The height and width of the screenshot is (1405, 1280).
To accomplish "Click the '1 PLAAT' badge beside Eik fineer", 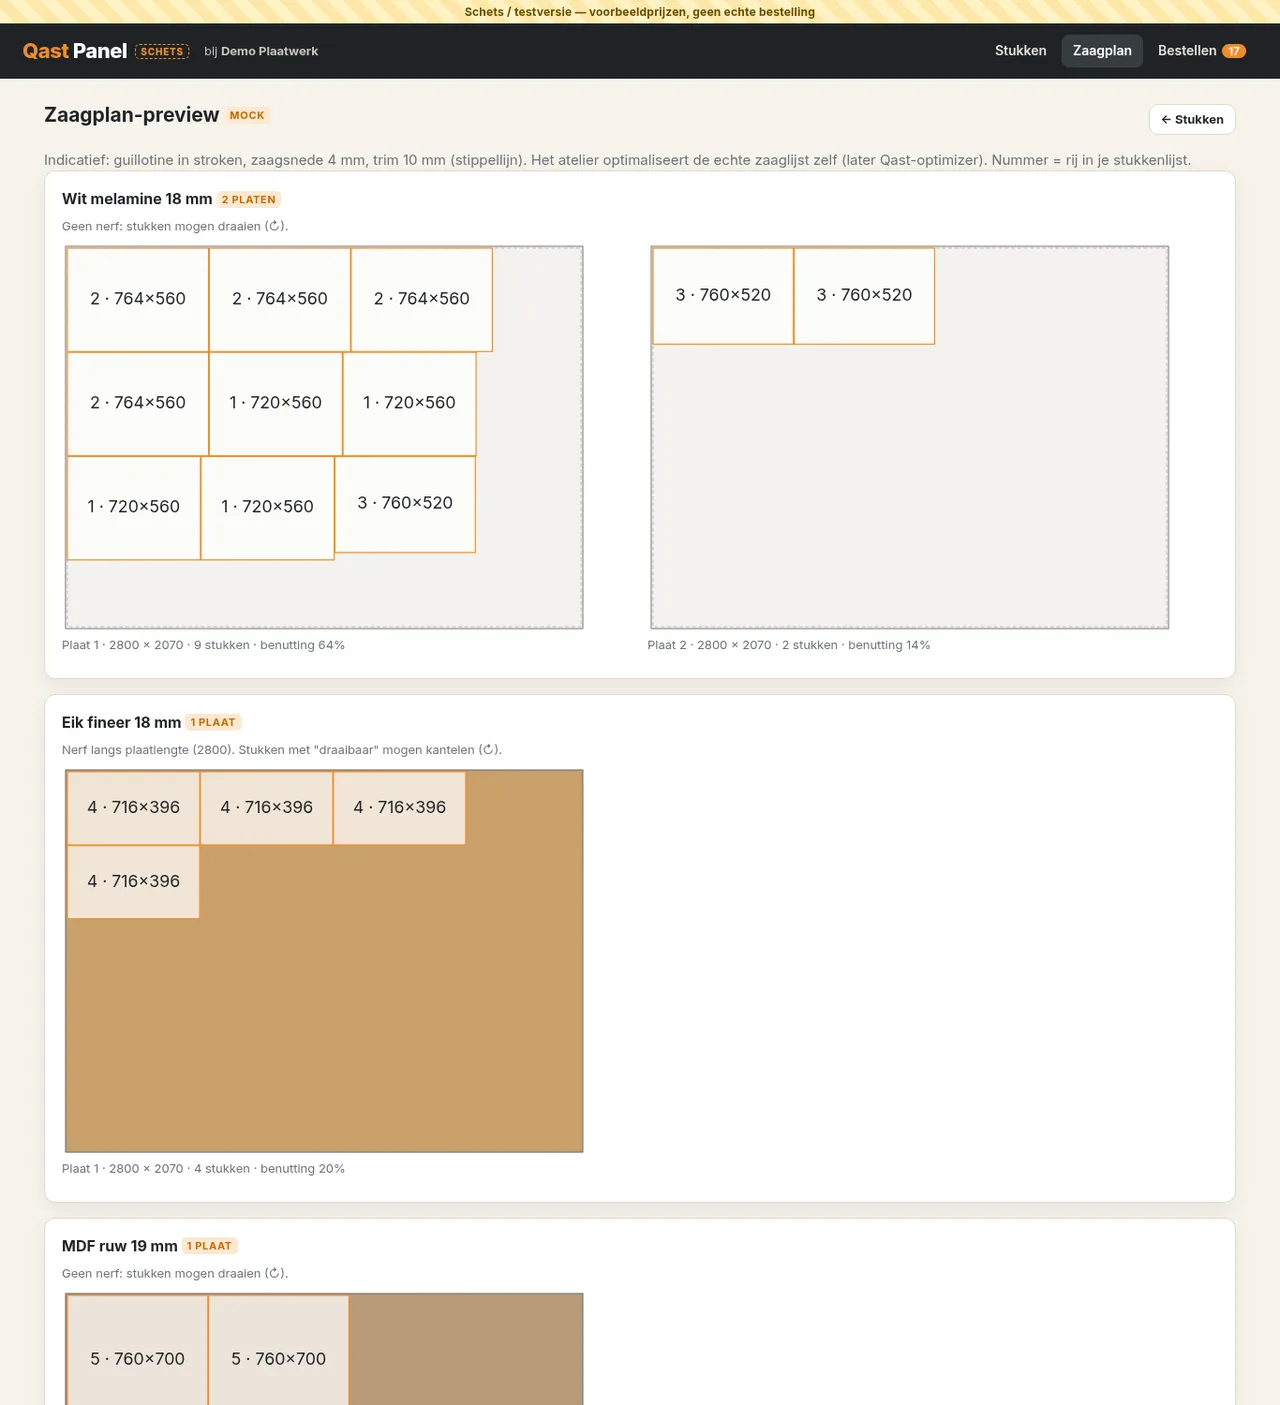I will tap(213, 723).
